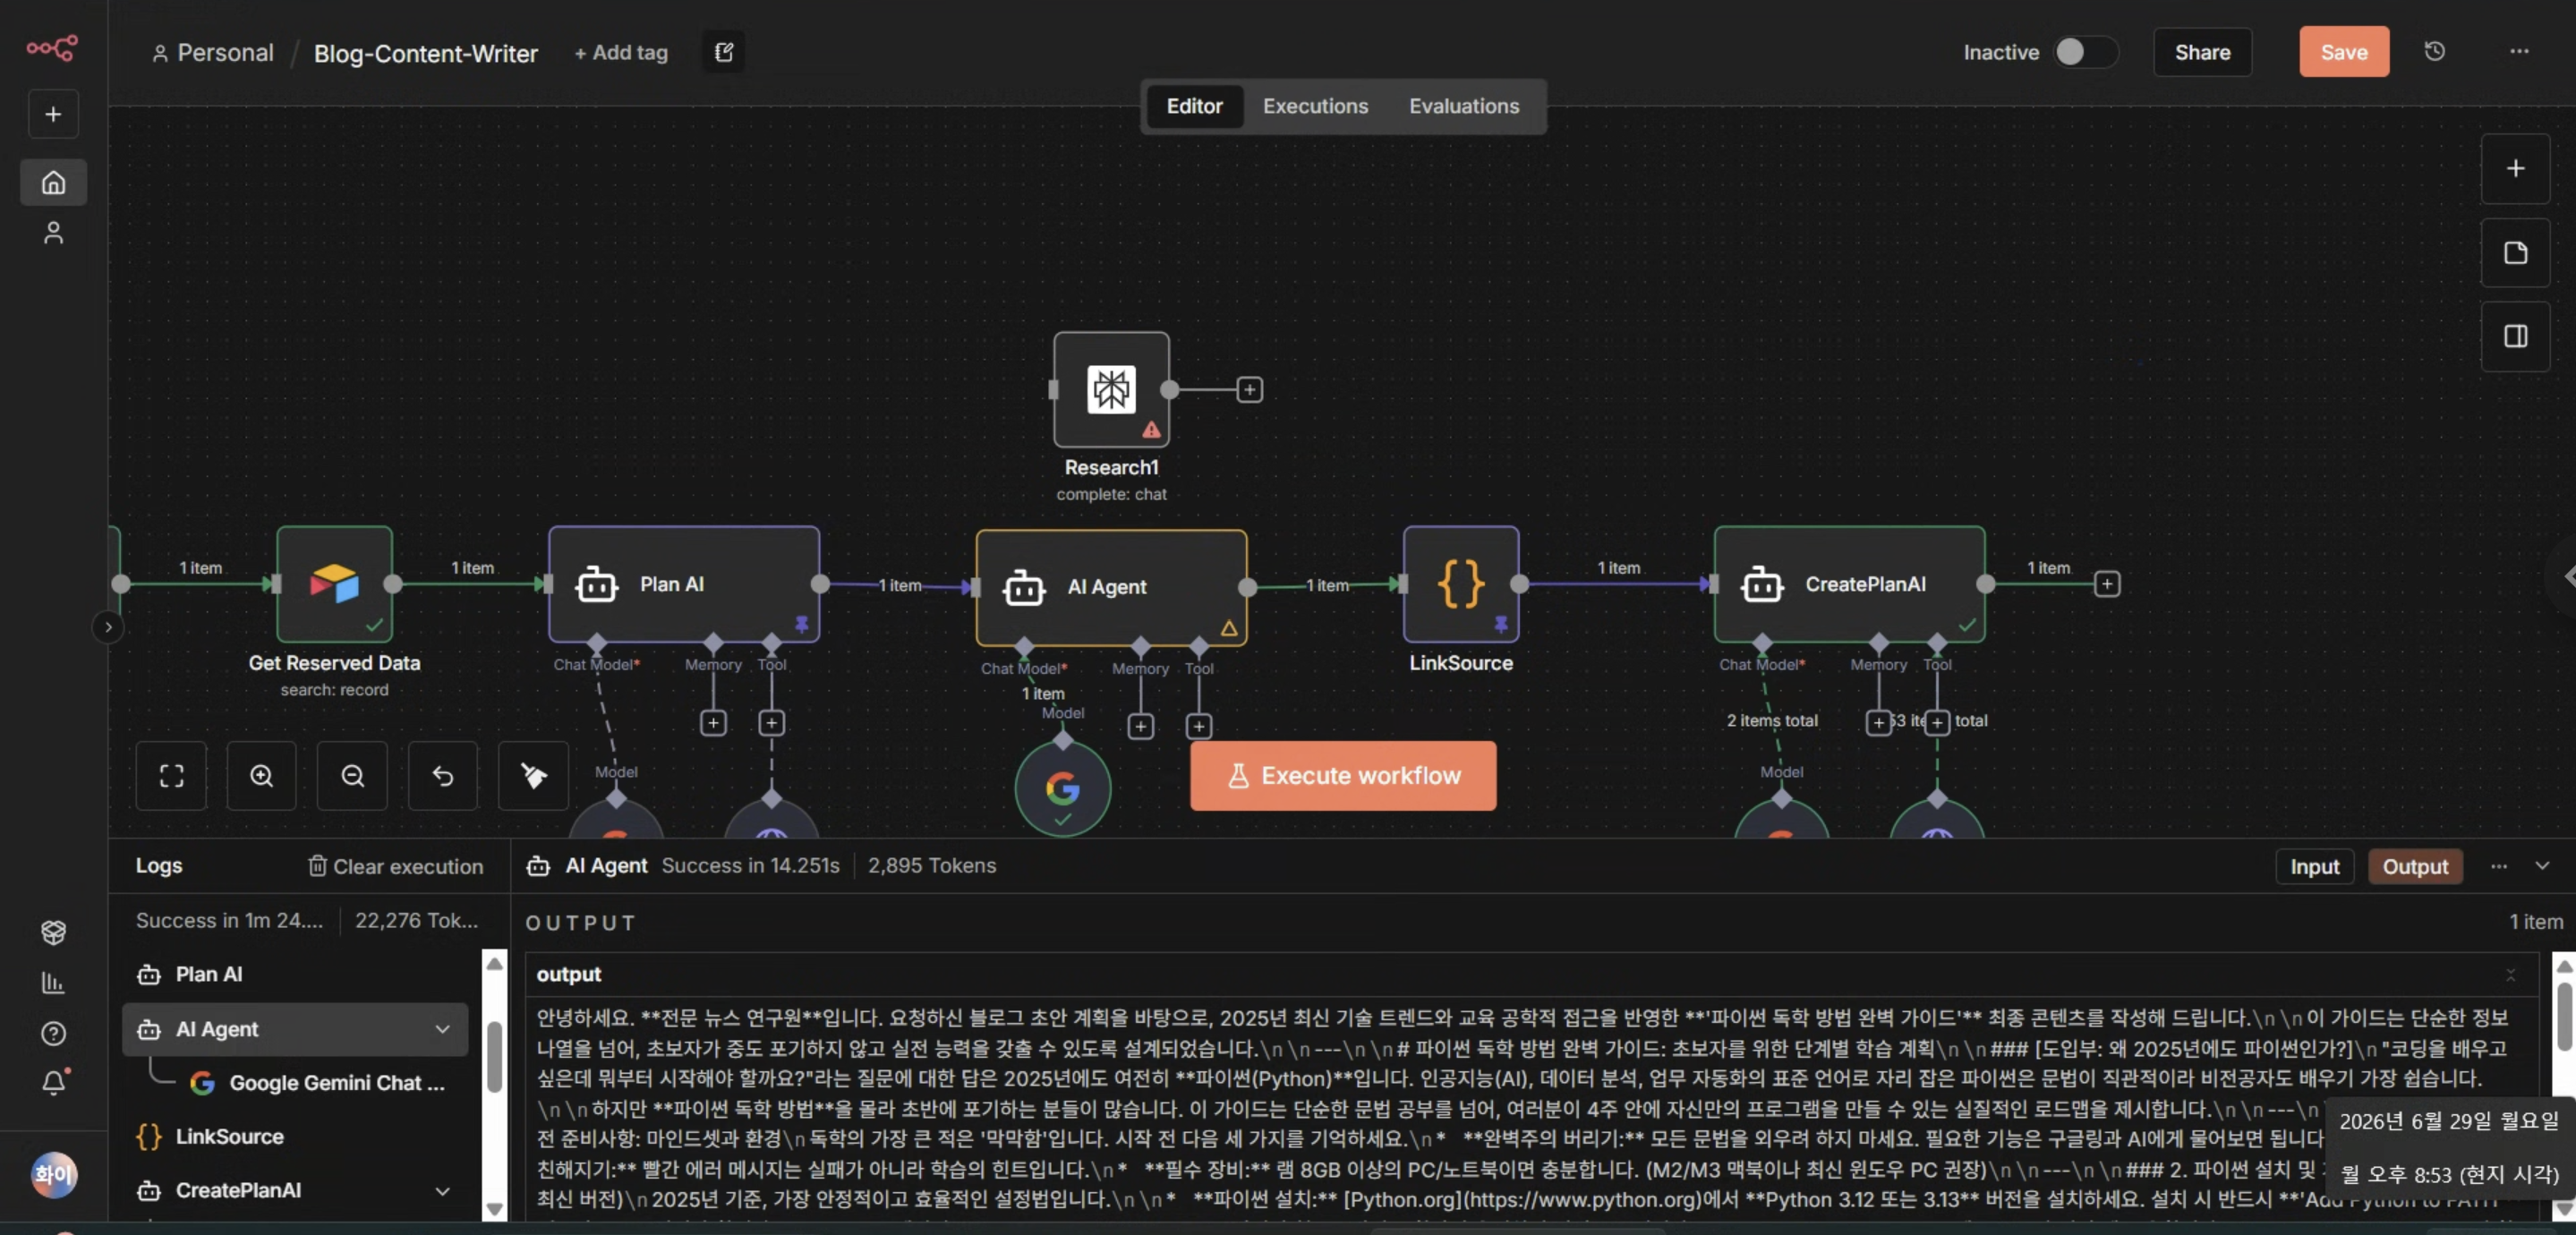Image resolution: width=2576 pixels, height=1235 pixels.
Task: Open the zoom to fit view button
Action: click(x=171, y=775)
